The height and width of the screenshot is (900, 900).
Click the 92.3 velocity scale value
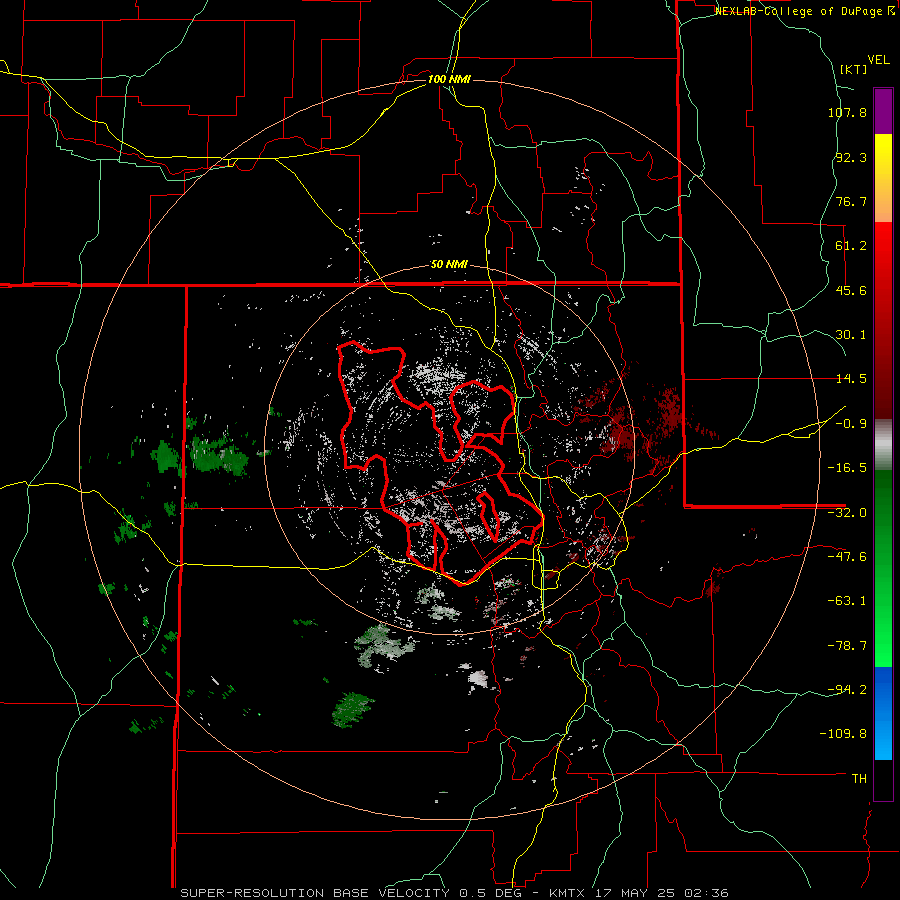(851, 157)
